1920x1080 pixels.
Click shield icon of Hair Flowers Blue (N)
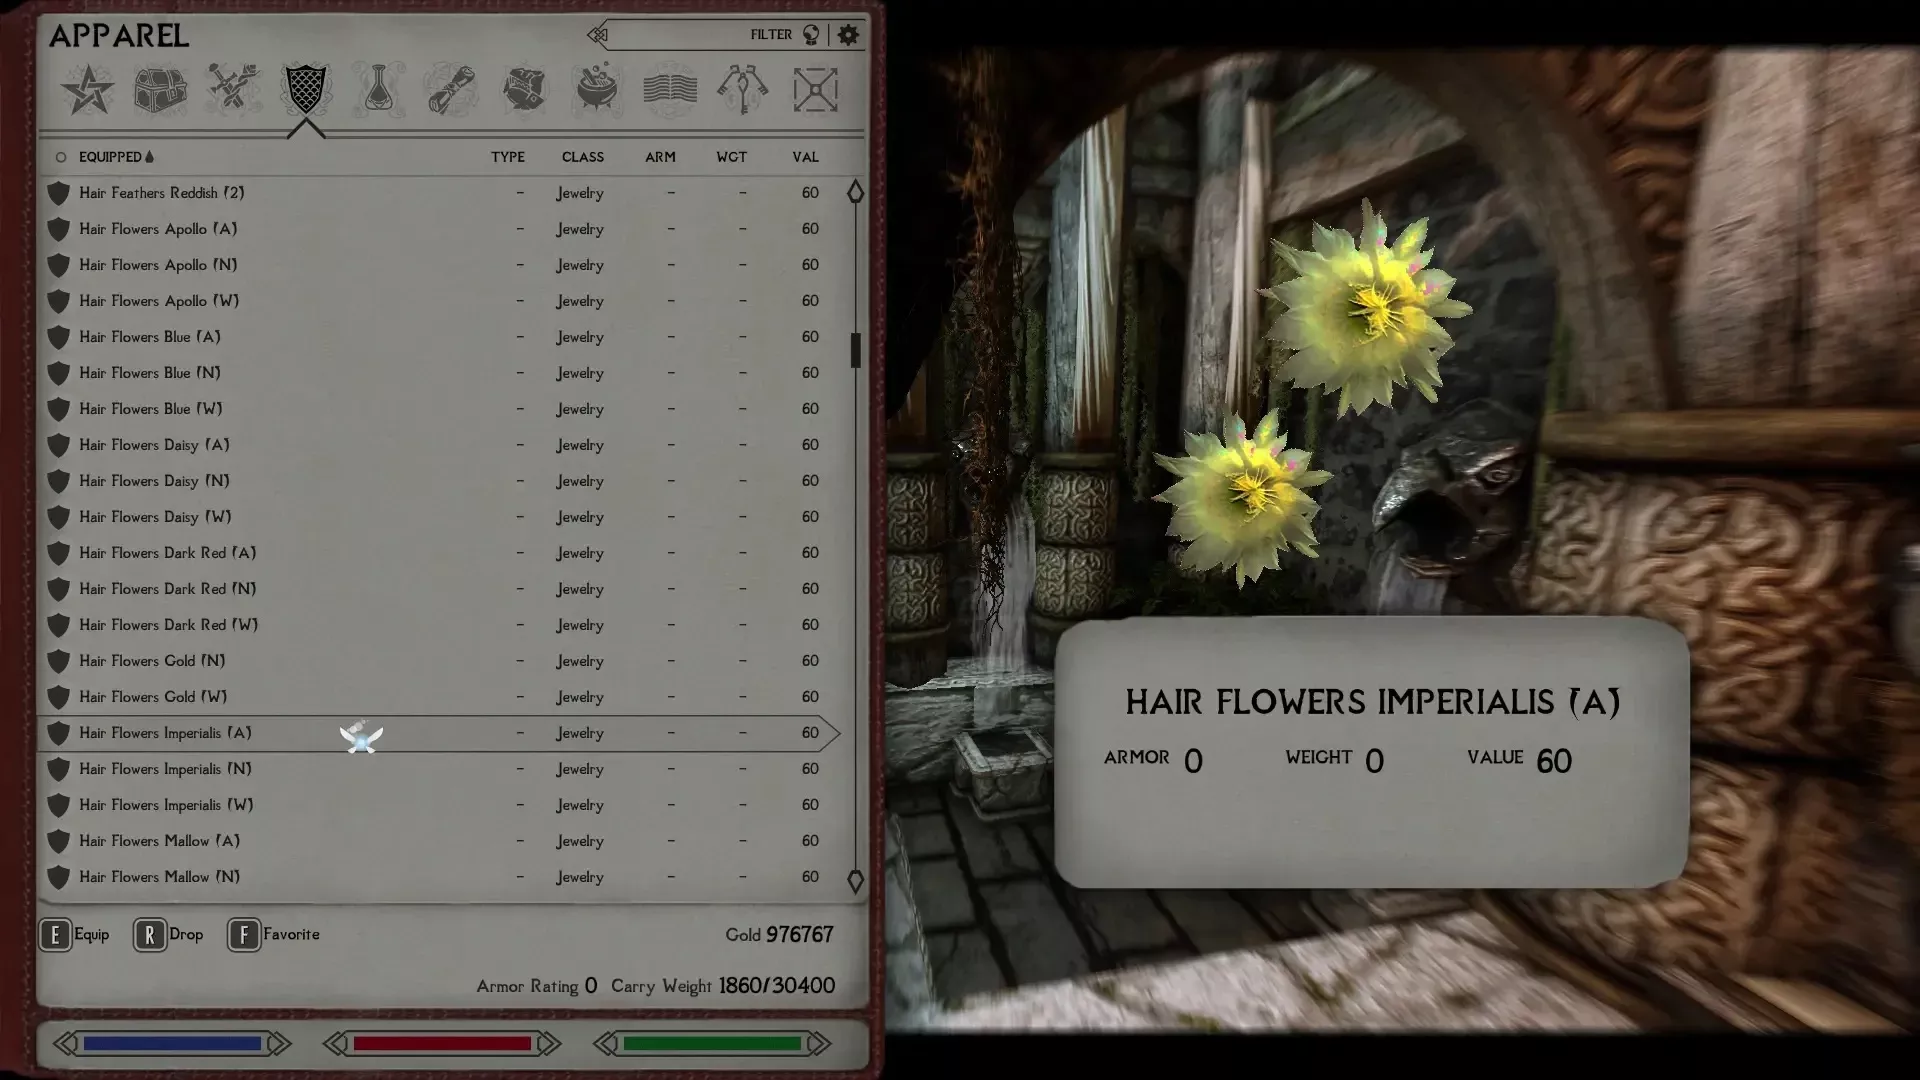tap(59, 373)
